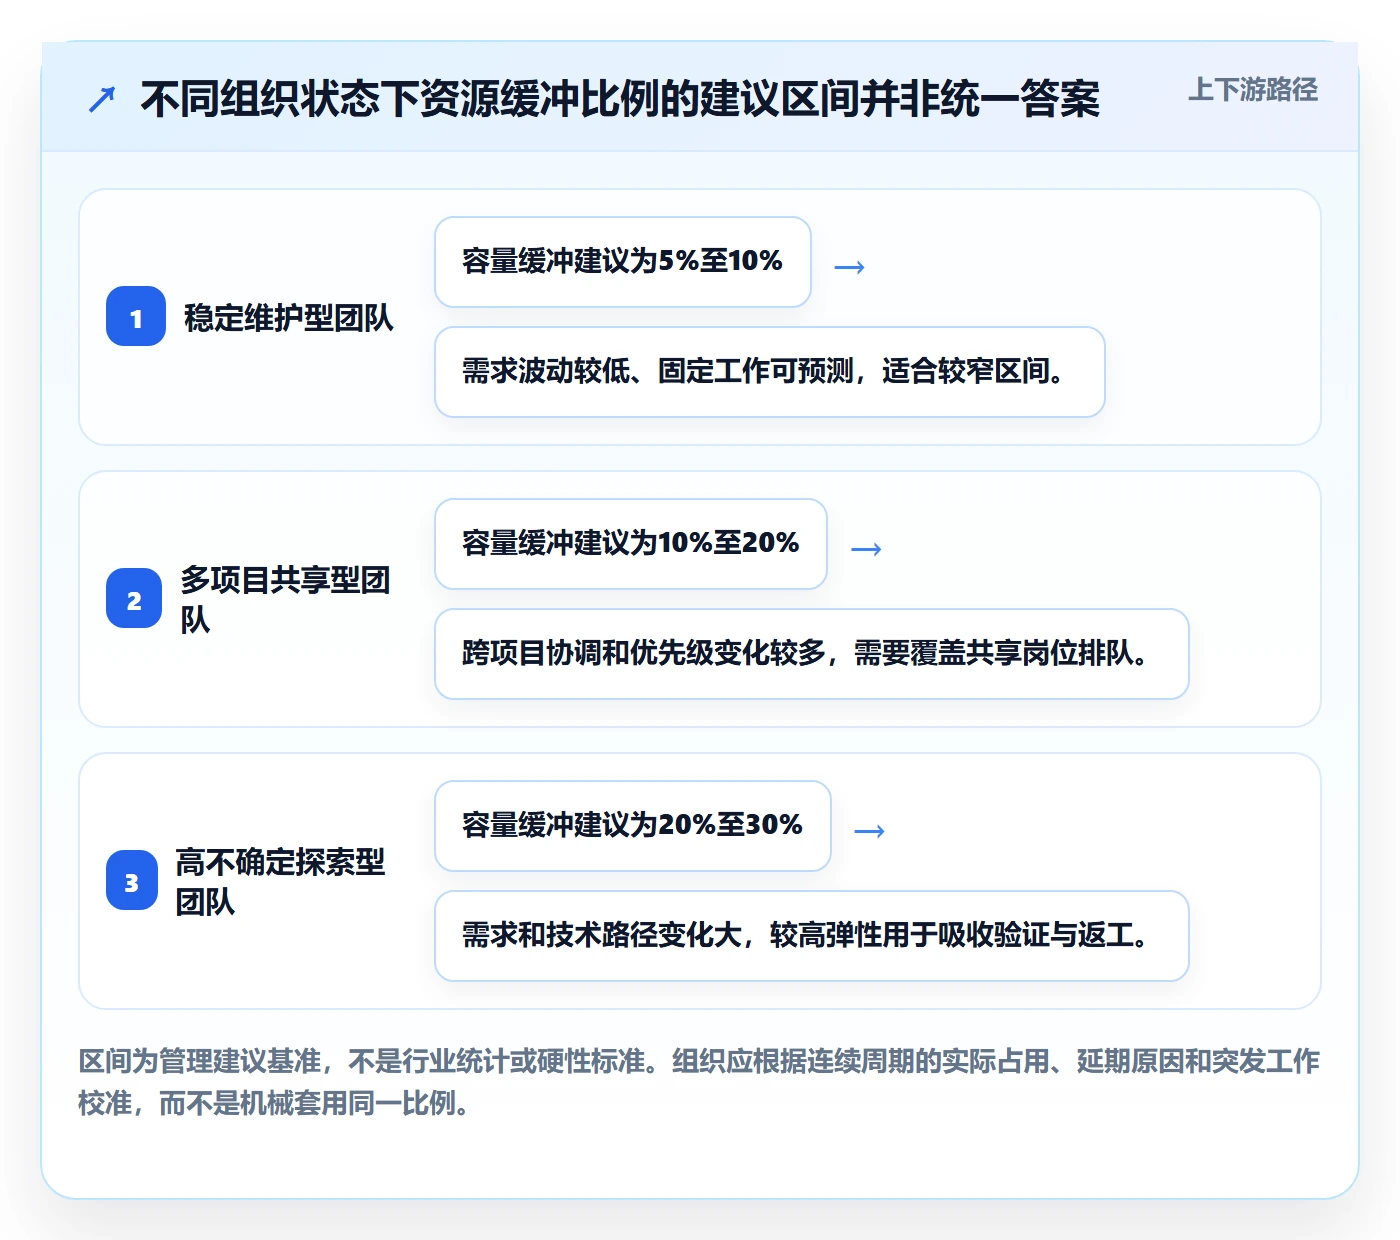This screenshot has height=1240, width=1400.
Task: Click the arrow after 容量缓冲建议为20%至30%
Action: tap(869, 831)
